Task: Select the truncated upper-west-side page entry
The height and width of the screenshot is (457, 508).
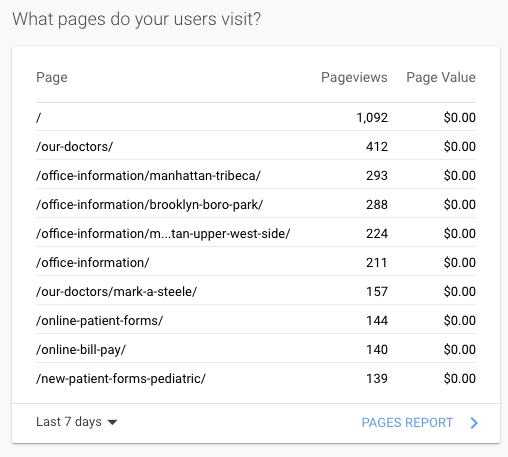Action: [163, 234]
